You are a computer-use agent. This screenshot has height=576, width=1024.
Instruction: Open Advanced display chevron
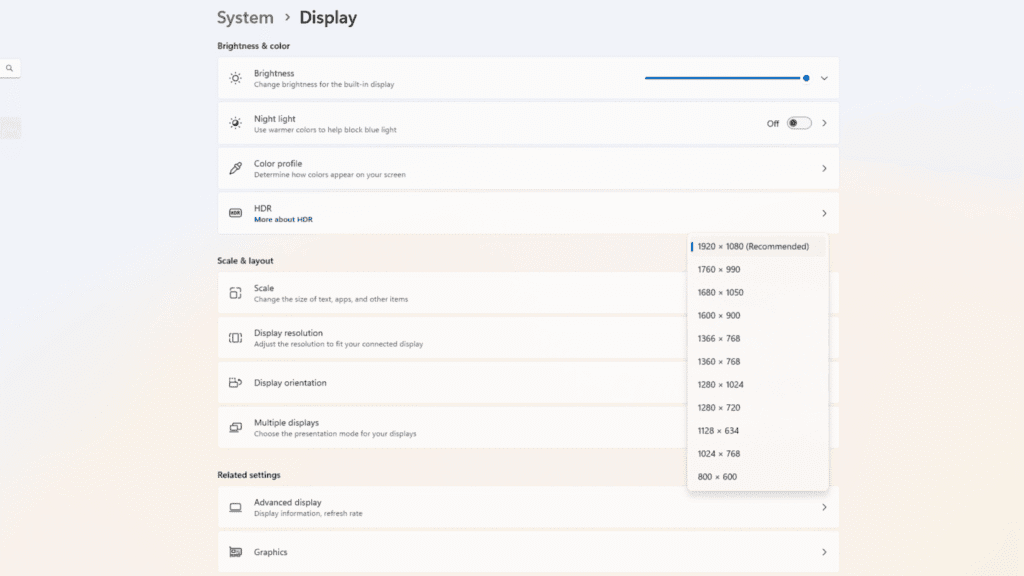824,507
